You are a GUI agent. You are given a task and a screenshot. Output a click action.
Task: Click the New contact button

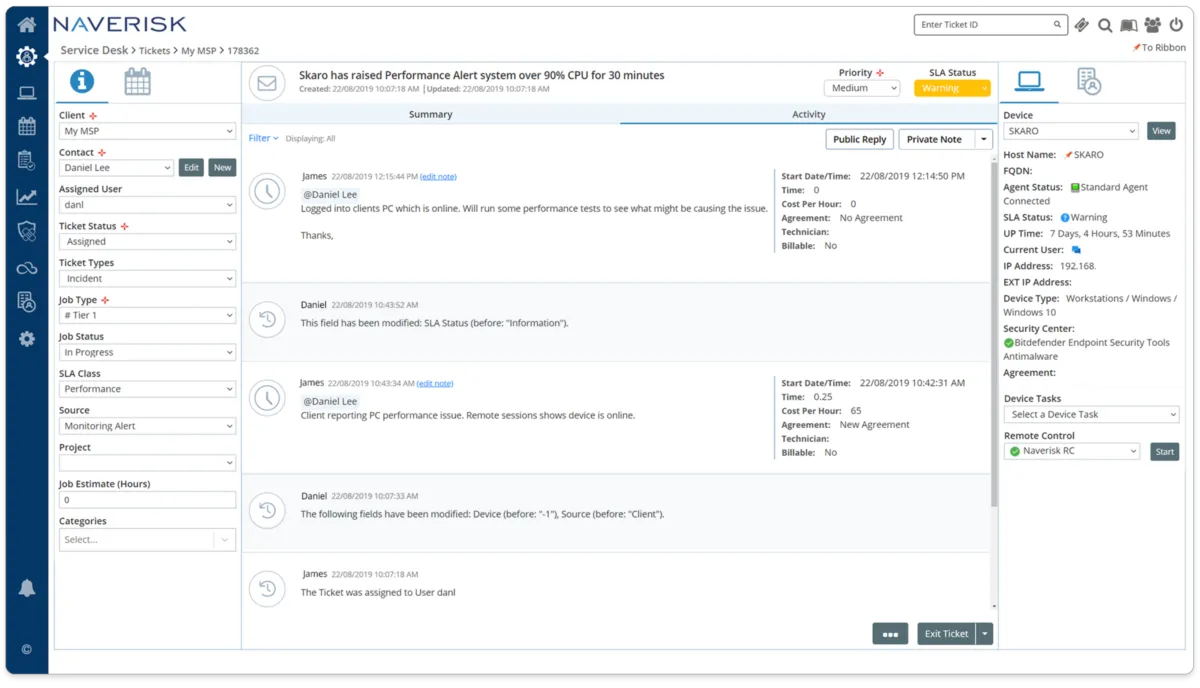pos(223,168)
